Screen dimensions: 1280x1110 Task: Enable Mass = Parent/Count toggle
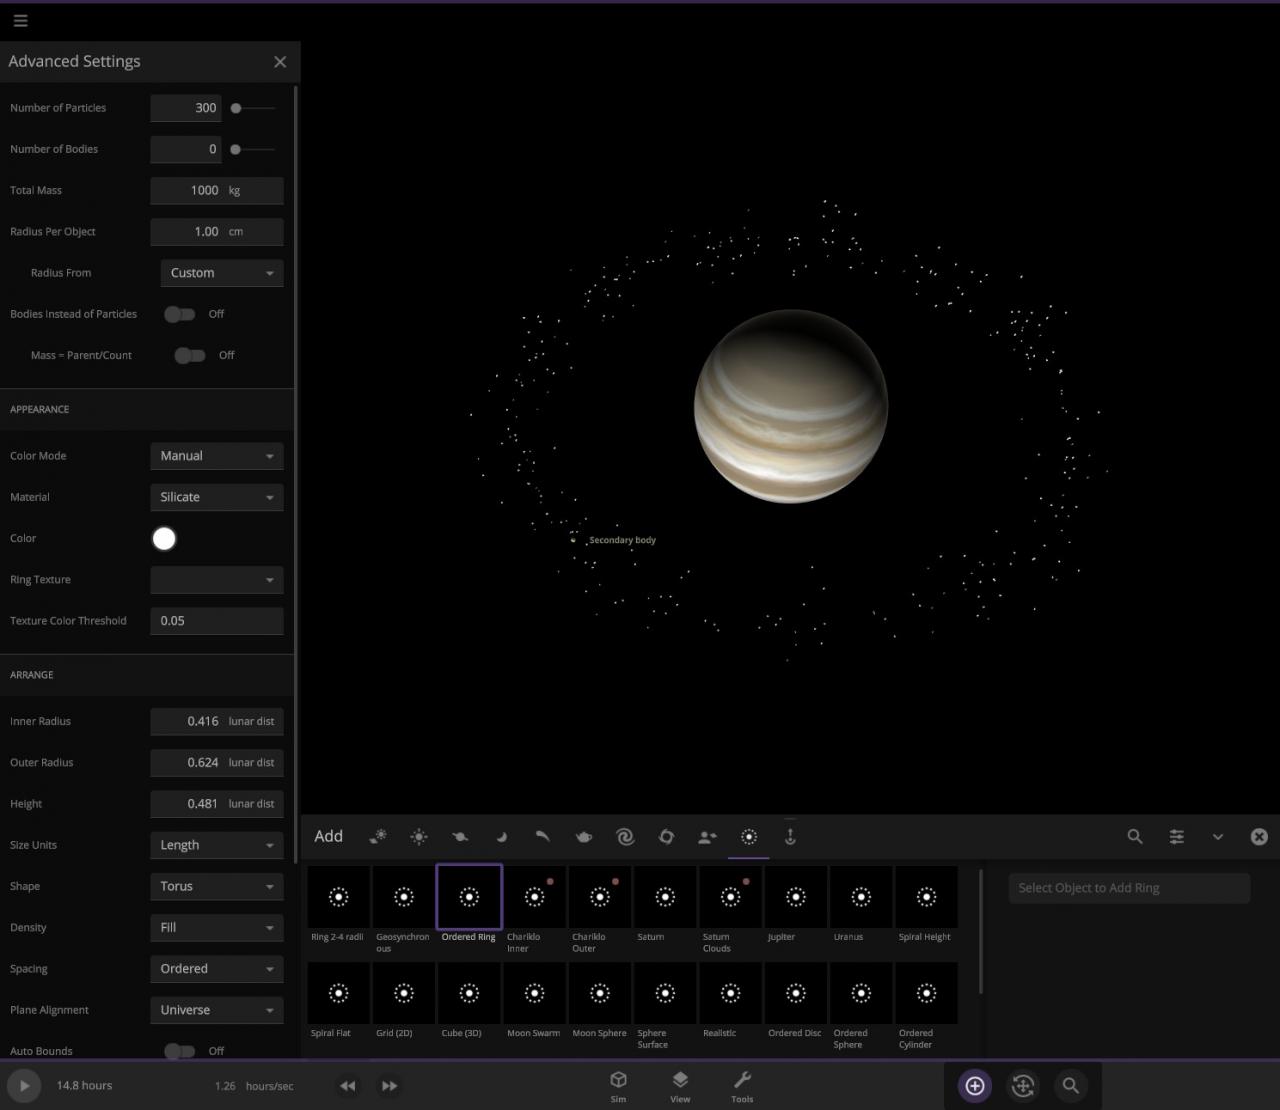coord(190,355)
